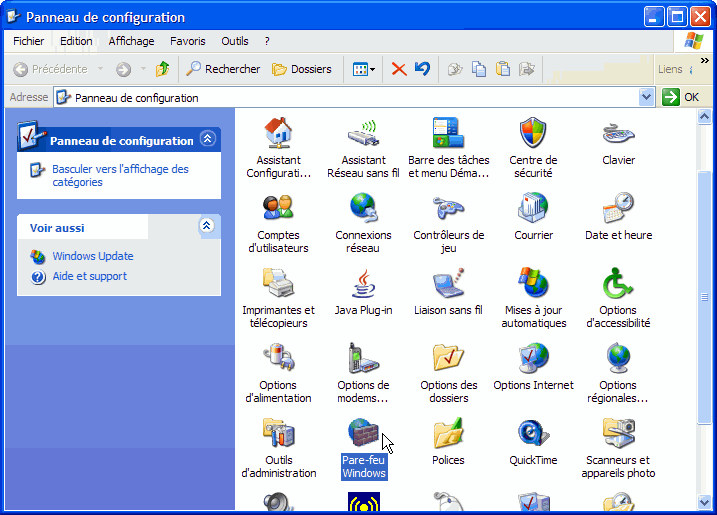The height and width of the screenshot is (515, 717).
Task: Collapse the Panneau de configuration side panel
Action: (208, 139)
